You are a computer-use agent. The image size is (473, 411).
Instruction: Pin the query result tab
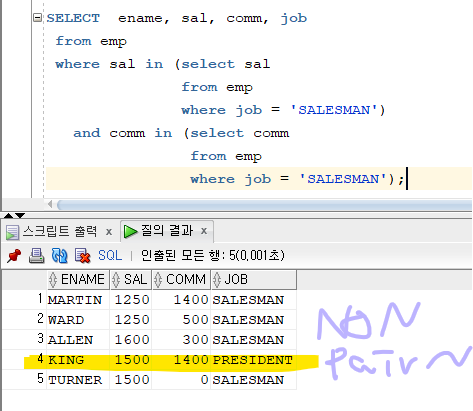click(x=14, y=256)
